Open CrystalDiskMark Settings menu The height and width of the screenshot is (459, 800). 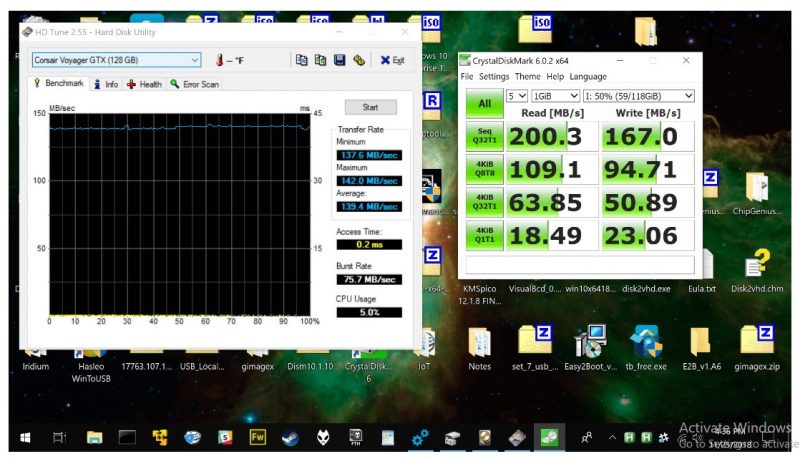(494, 76)
